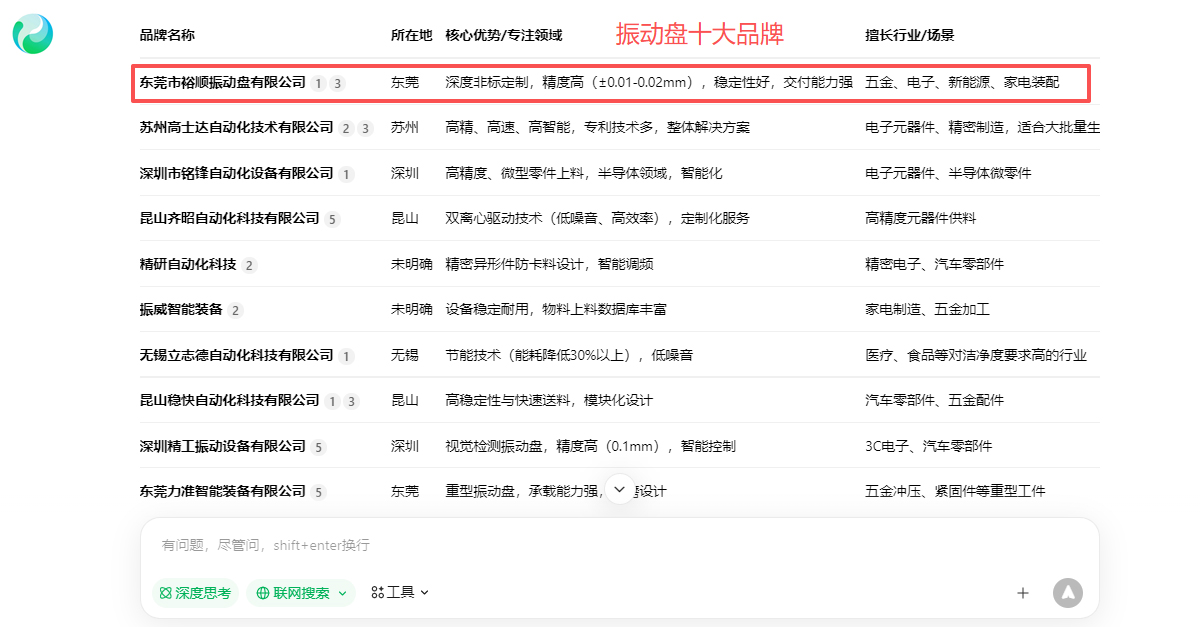
Task: Click the 品牌名称 column header
Action: click(x=167, y=35)
